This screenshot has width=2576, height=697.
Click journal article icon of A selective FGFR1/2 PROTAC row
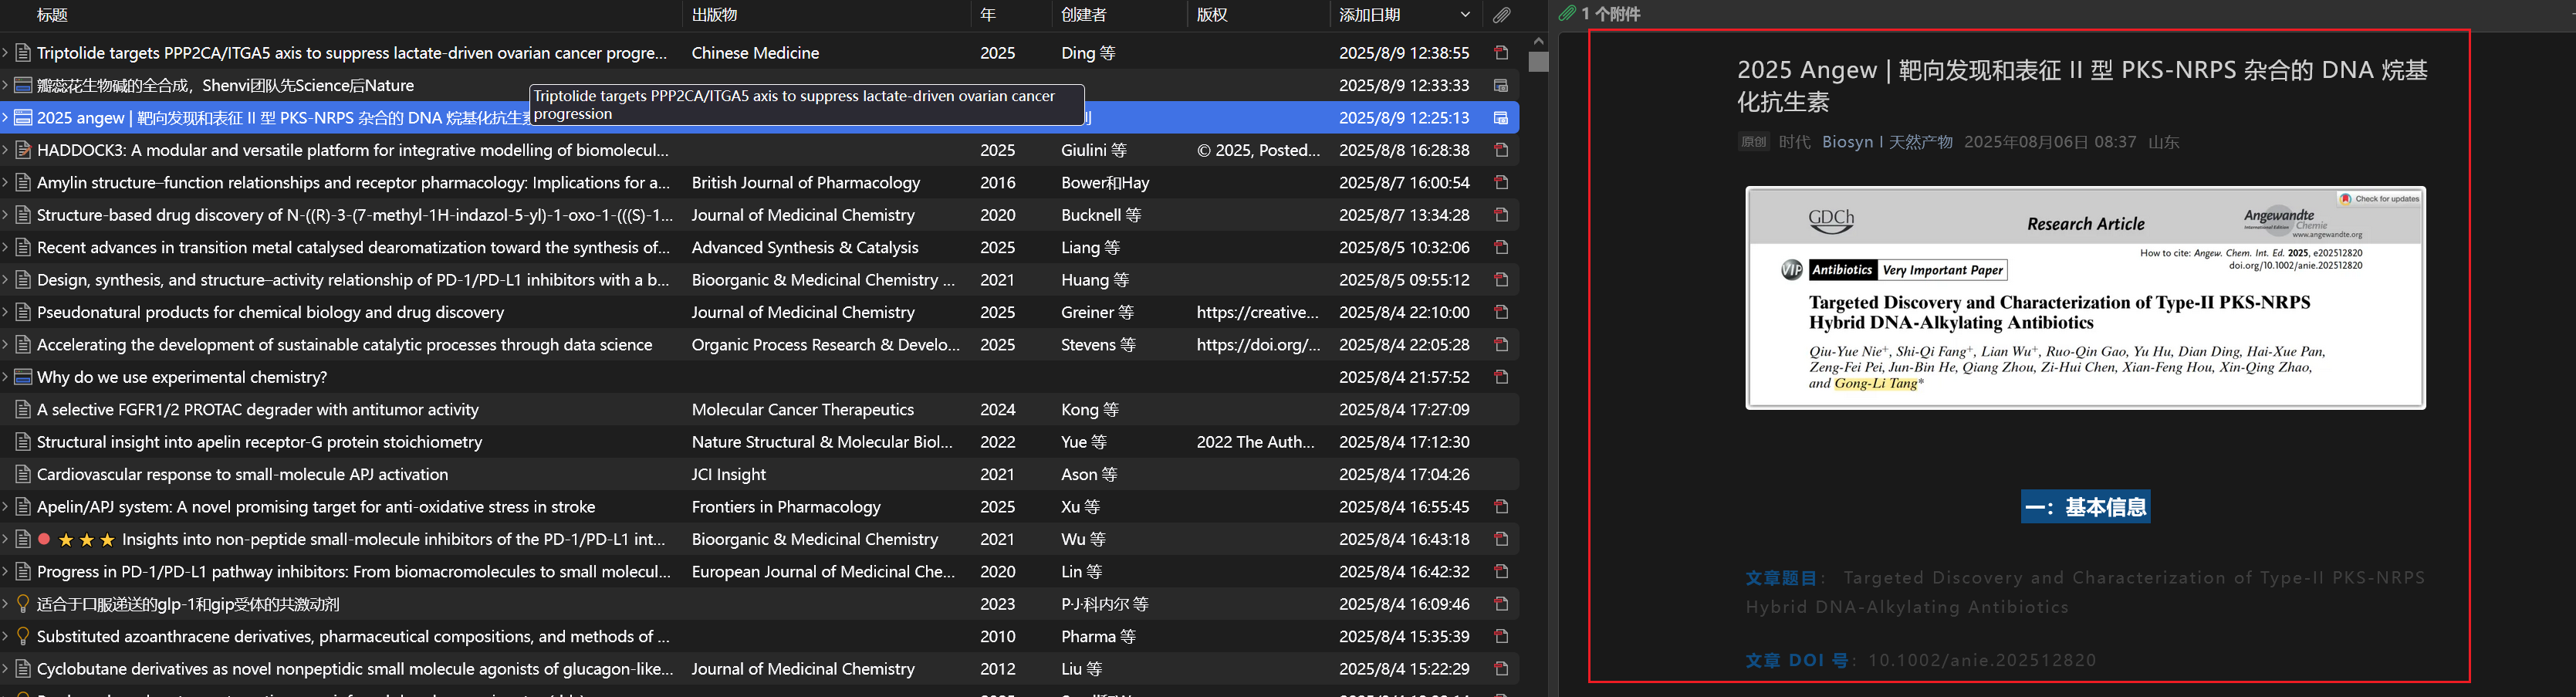[x=23, y=409]
